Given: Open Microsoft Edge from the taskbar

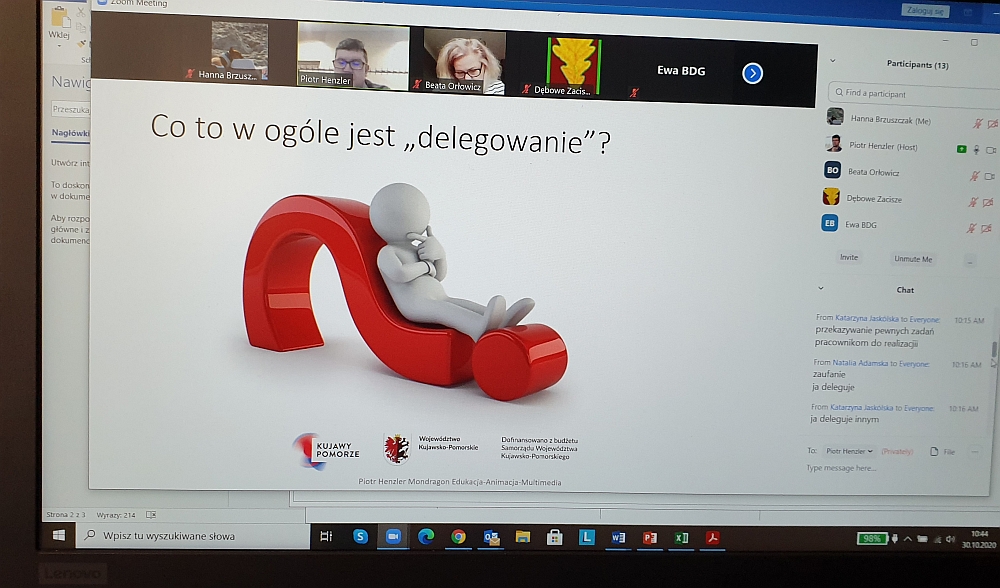Looking at the screenshot, I should (425, 537).
